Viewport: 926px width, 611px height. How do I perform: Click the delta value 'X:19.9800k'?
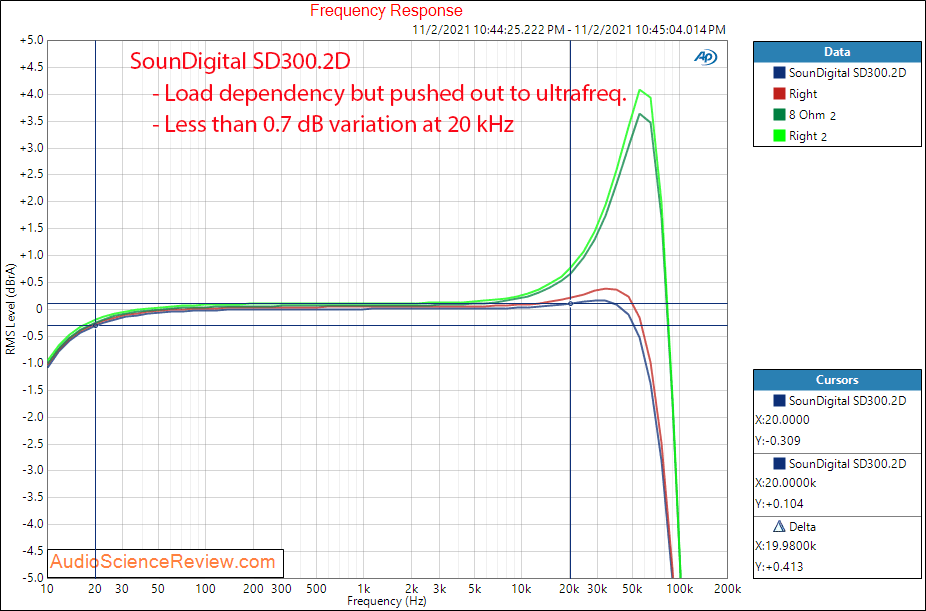click(x=785, y=546)
